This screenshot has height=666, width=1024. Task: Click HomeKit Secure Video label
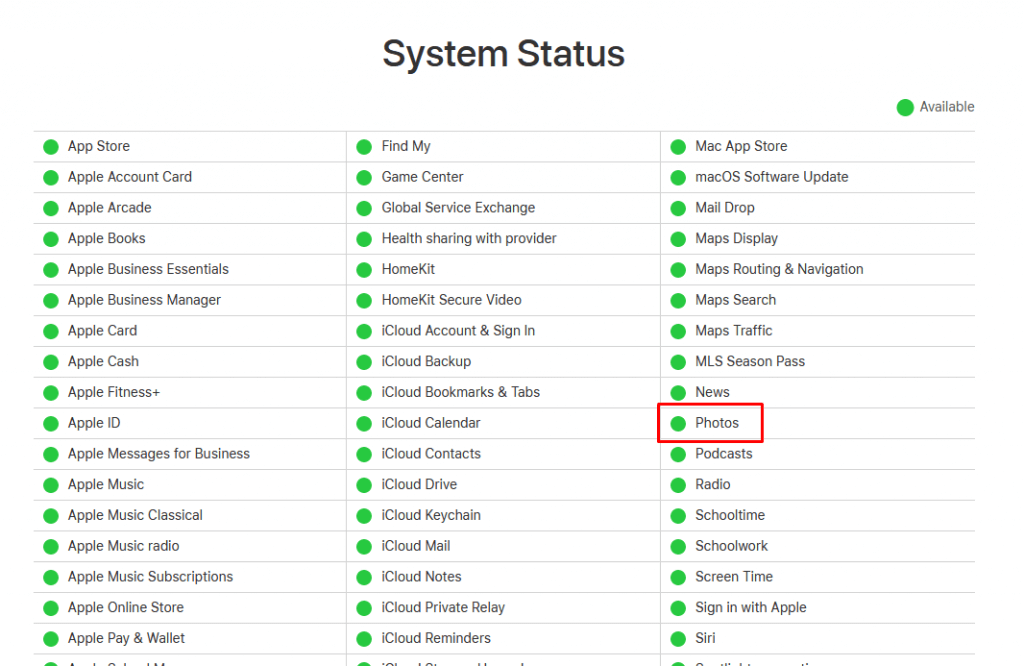[451, 300]
